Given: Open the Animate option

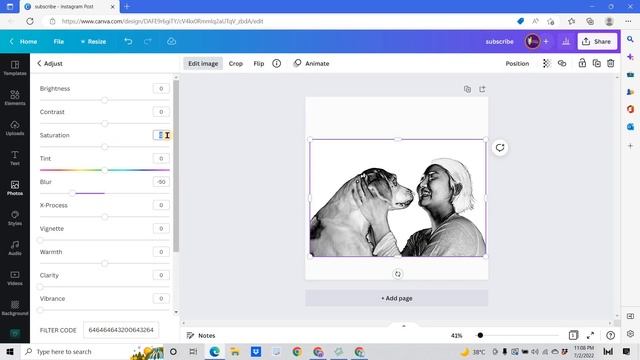Looking at the screenshot, I should tap(311, 63).
